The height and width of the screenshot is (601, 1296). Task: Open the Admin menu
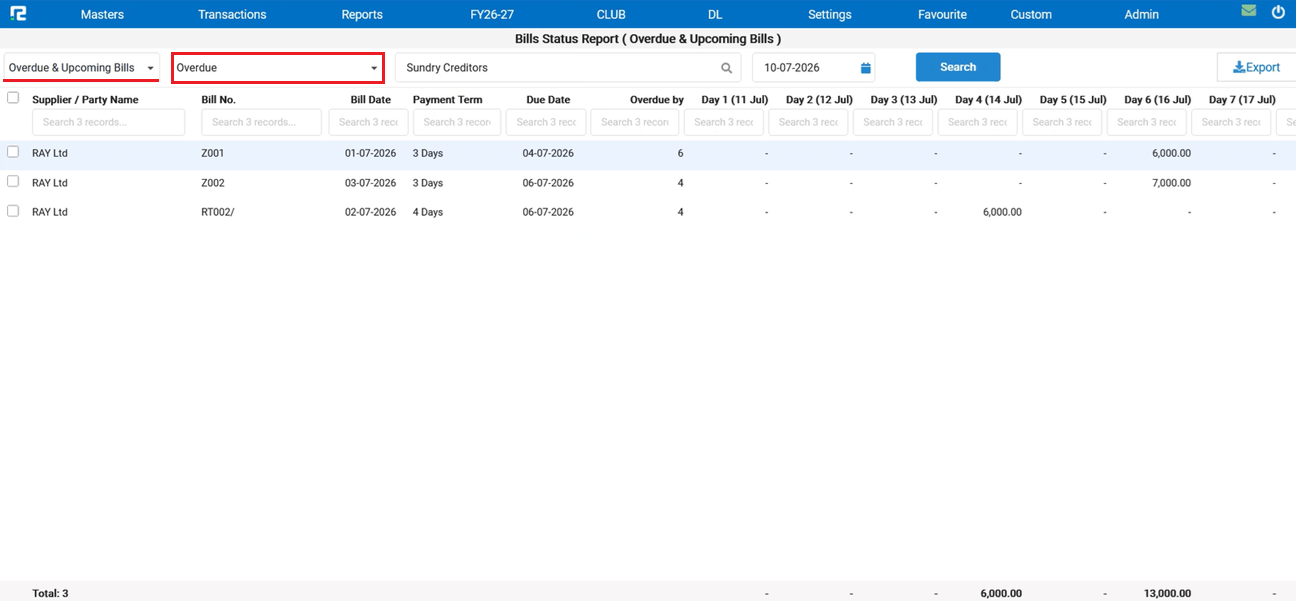[1141, 14]
